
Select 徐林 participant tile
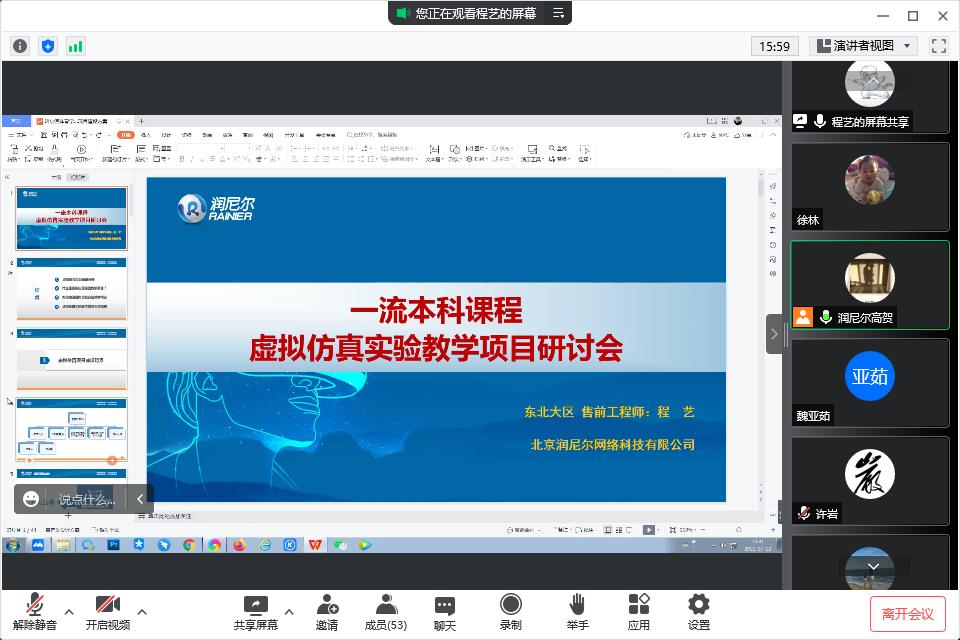point(870,187)
